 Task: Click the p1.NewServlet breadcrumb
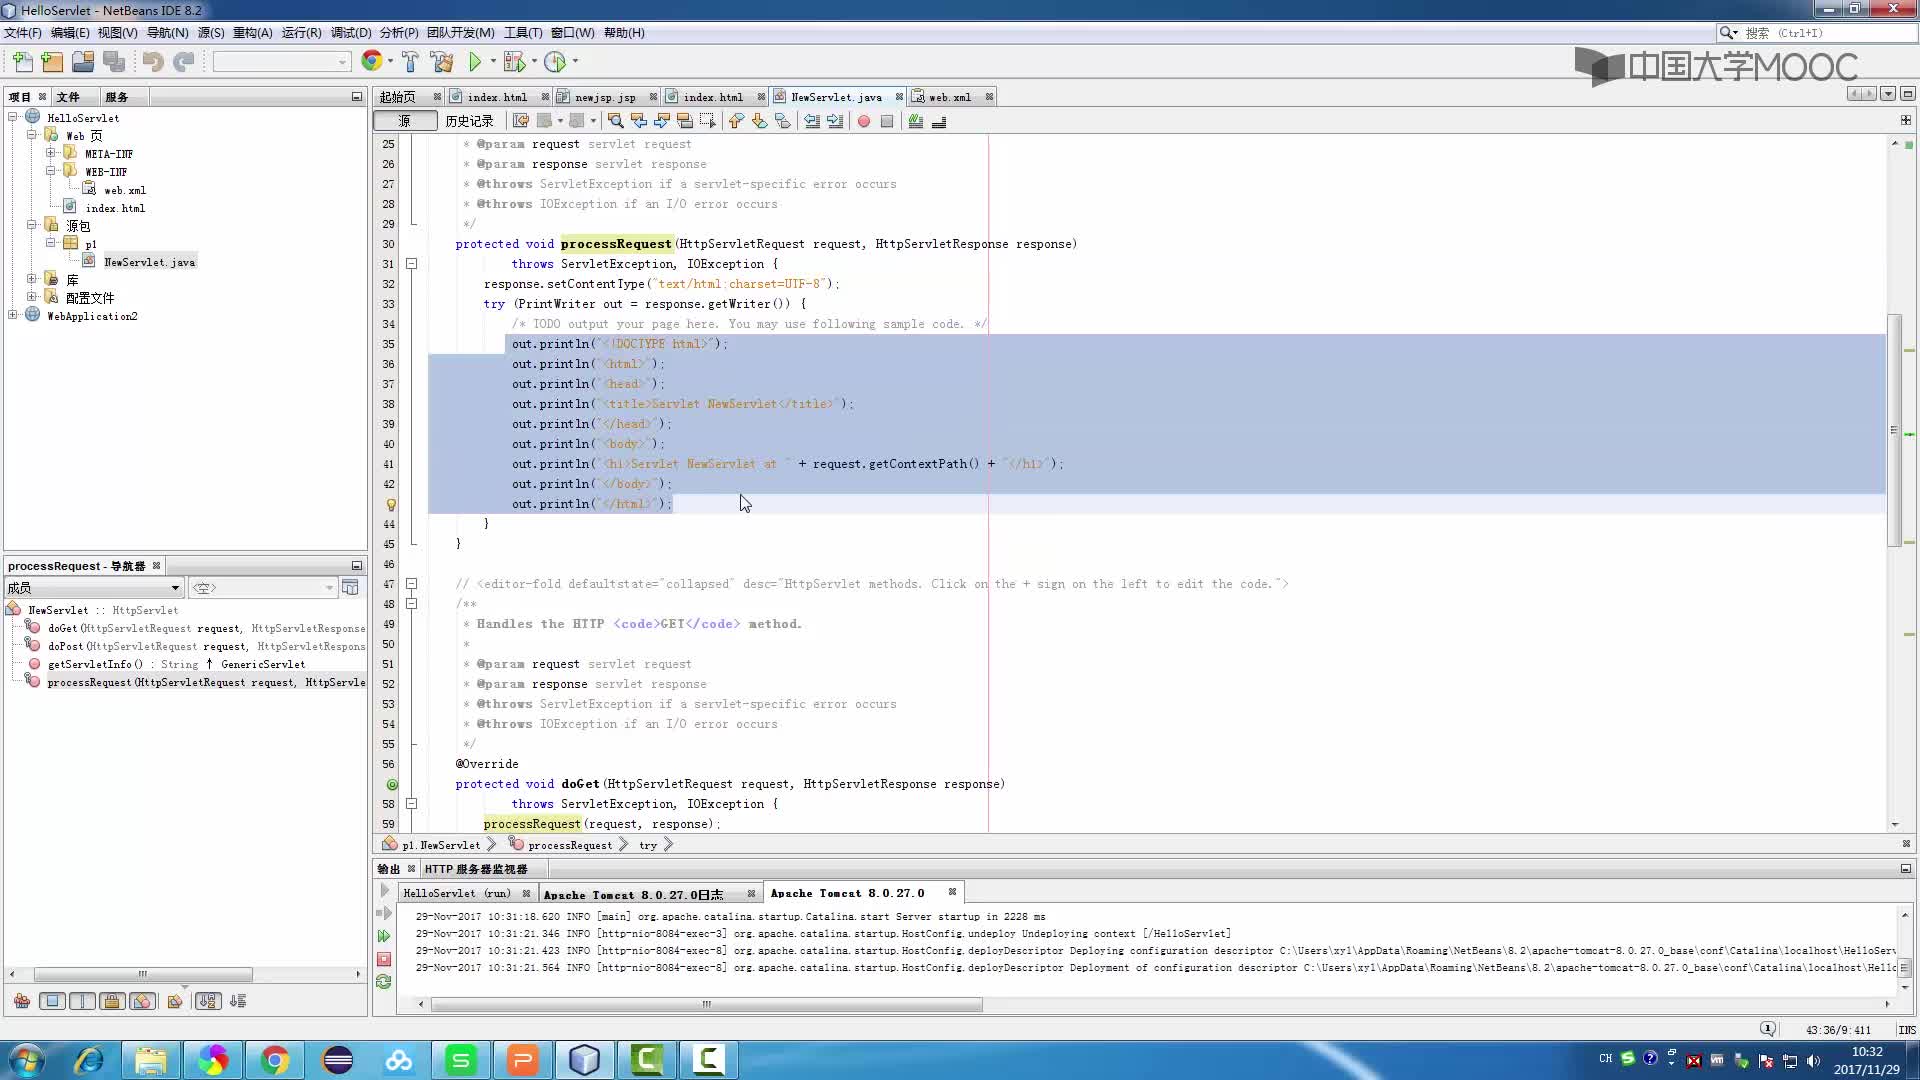pos(441,845)
